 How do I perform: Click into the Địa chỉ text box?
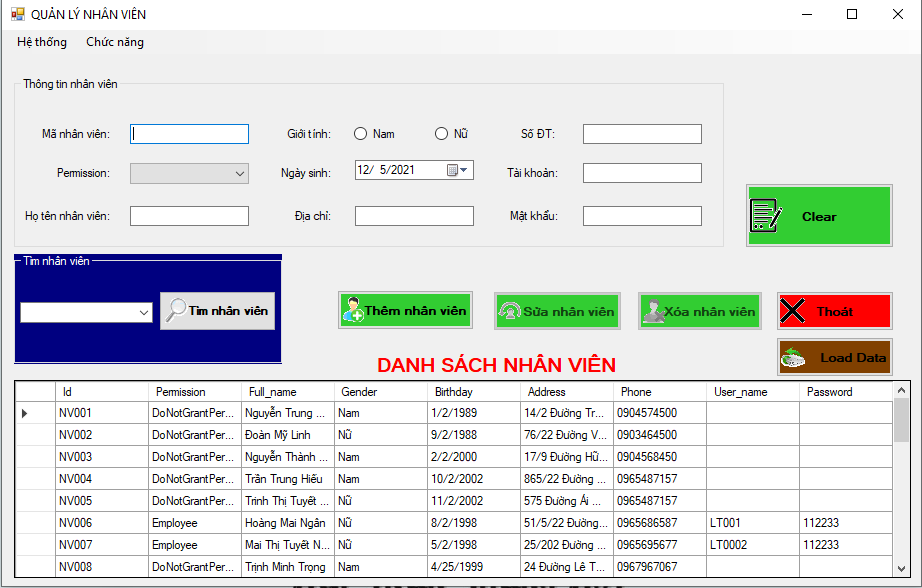414,216
